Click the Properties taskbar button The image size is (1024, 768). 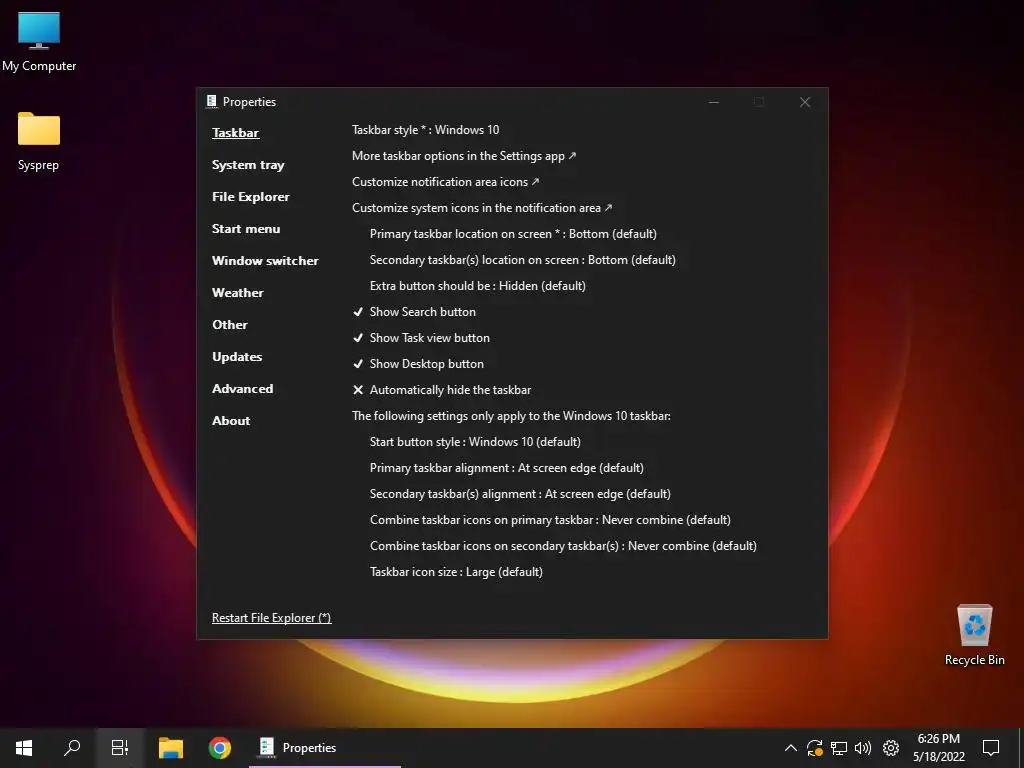tap(325, 748)
